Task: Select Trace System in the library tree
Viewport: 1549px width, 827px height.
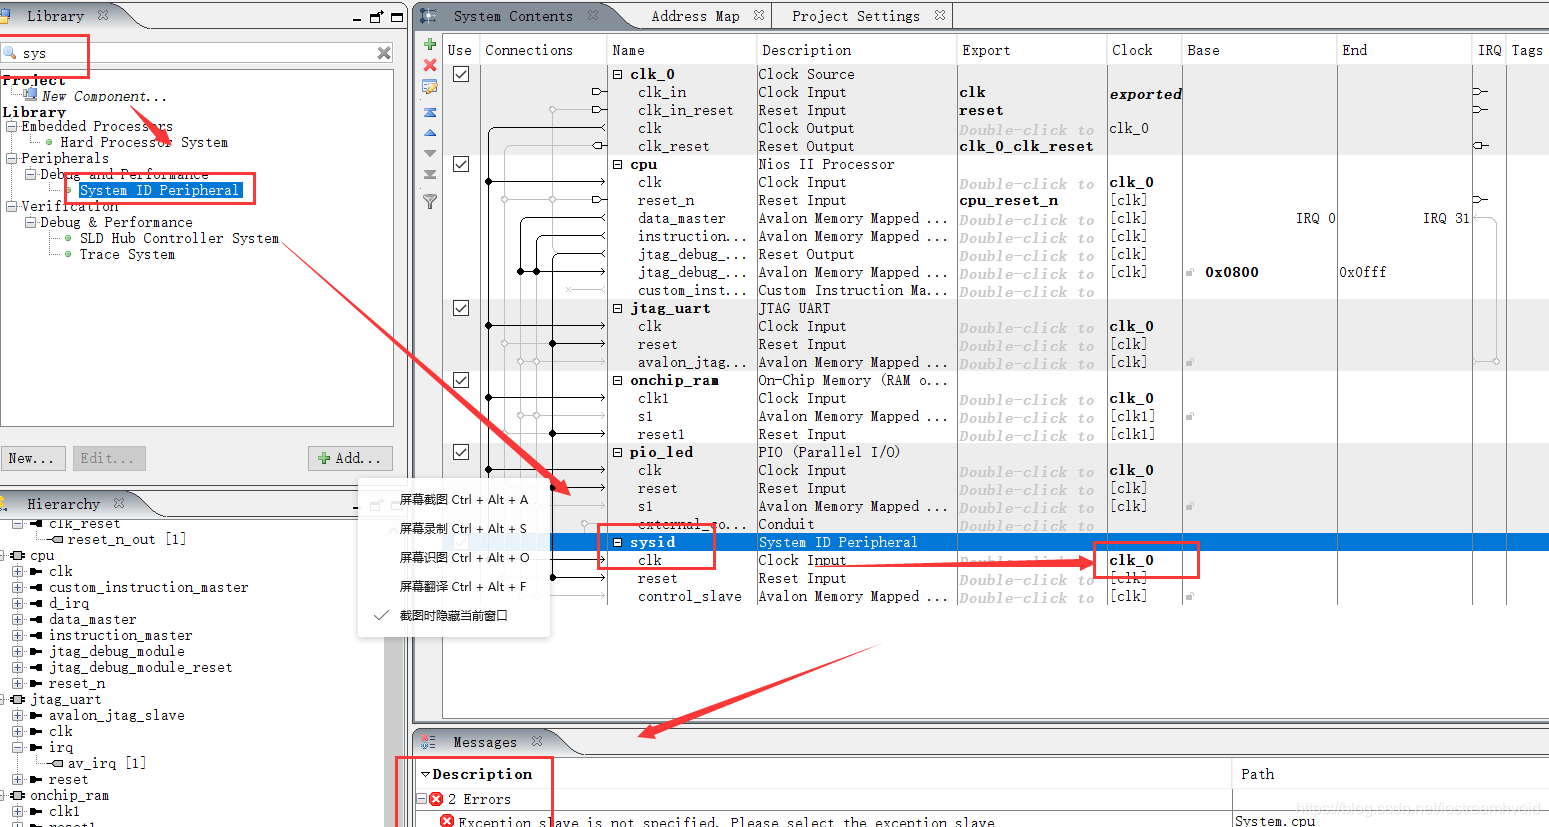Action: point(127,254)
